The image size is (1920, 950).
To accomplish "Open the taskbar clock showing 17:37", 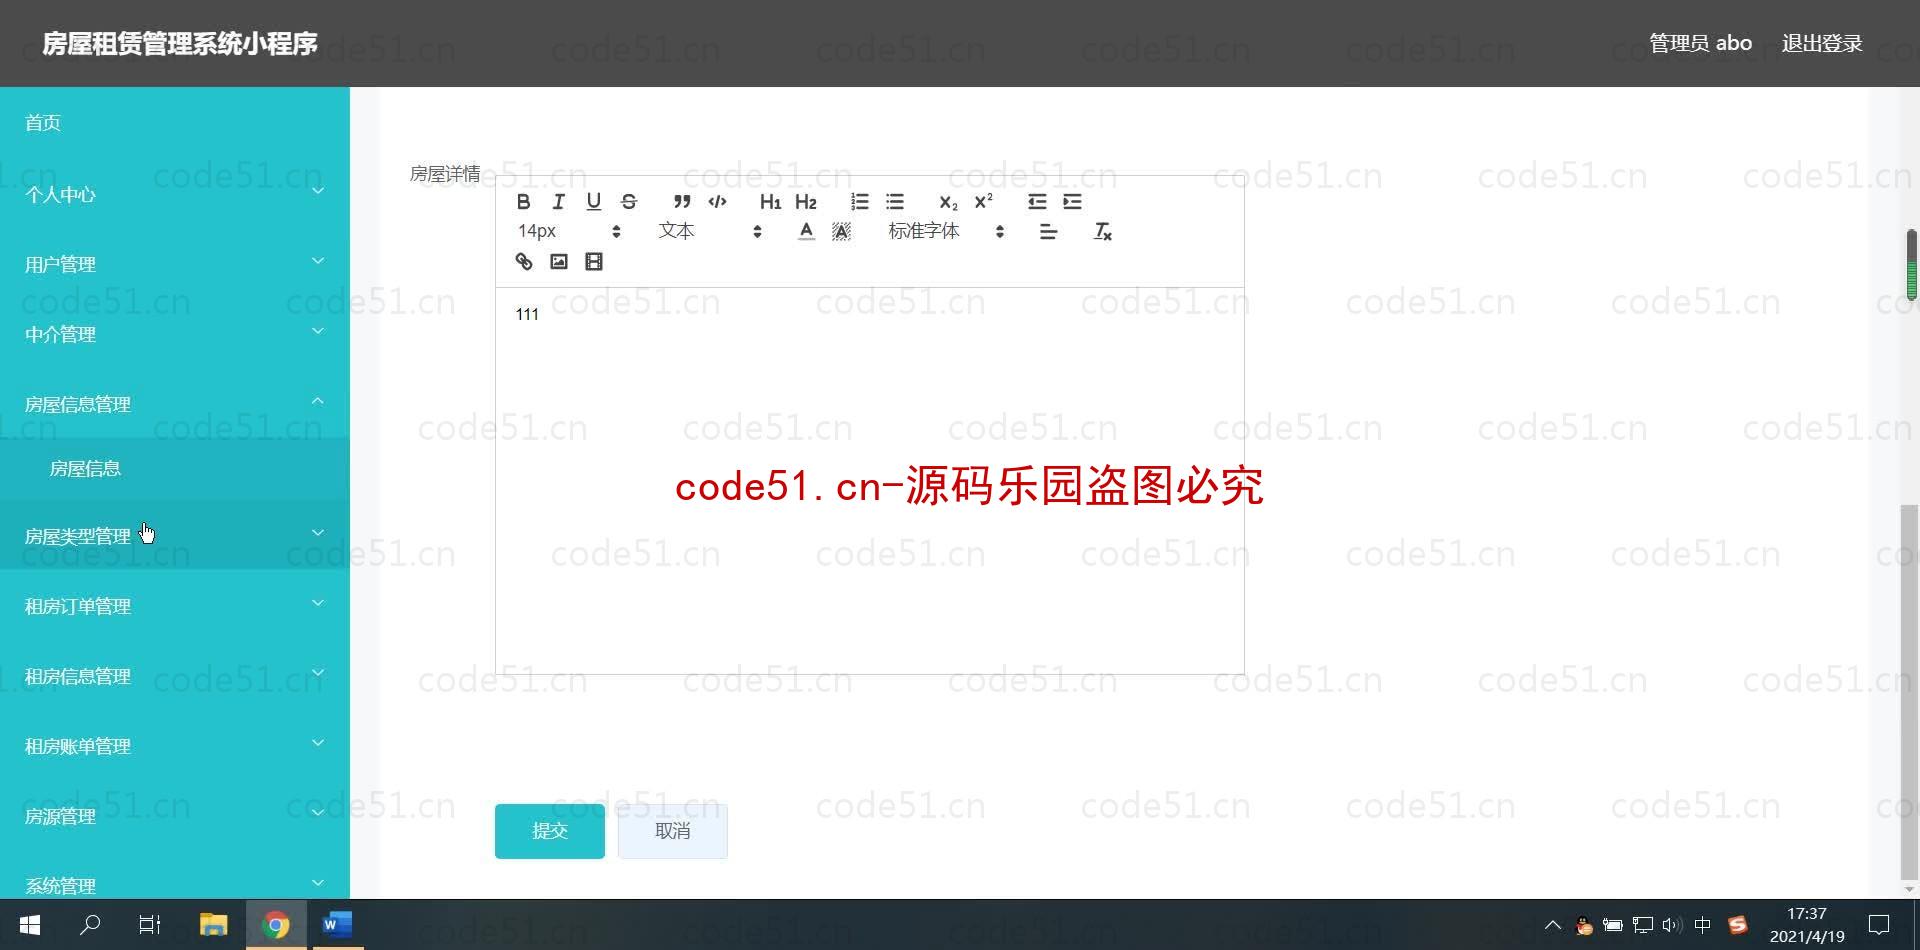I will coord(1807,925).
